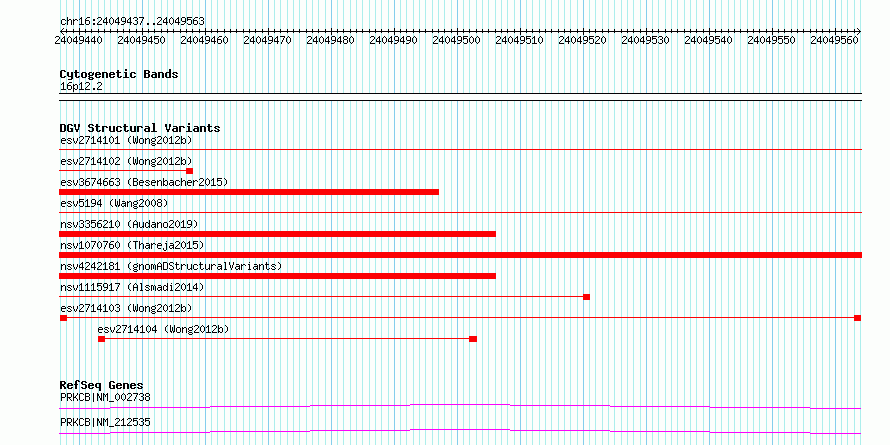Click ruler tick label 24049500
Viewport: 890px width, 445px height.
pos(456,40)
